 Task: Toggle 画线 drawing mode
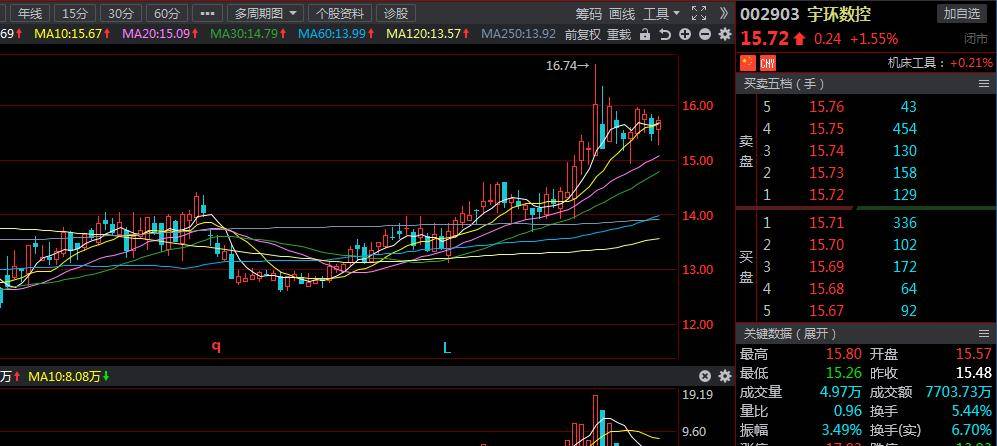pos(622,13)
